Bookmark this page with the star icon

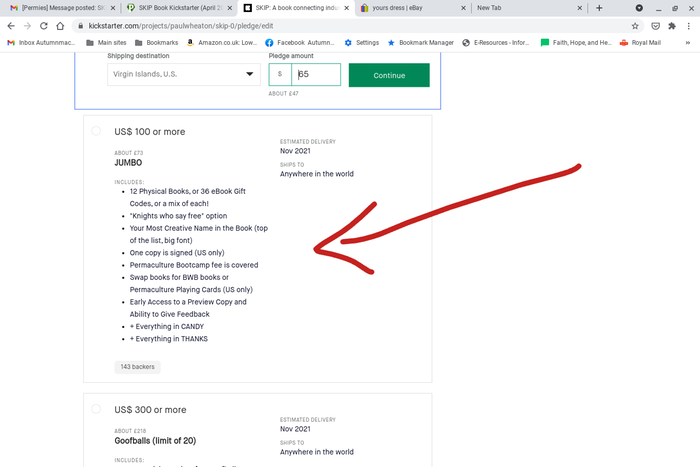coord(635,26)
